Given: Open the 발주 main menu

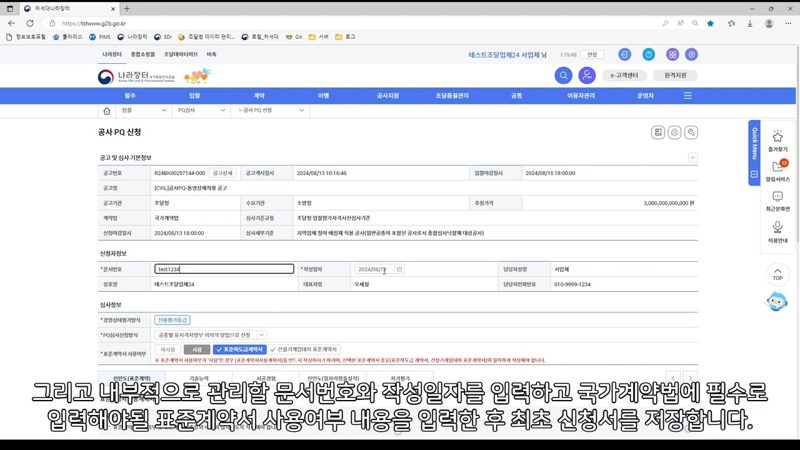Looking at the screenshot, I should tap(130, 96).
